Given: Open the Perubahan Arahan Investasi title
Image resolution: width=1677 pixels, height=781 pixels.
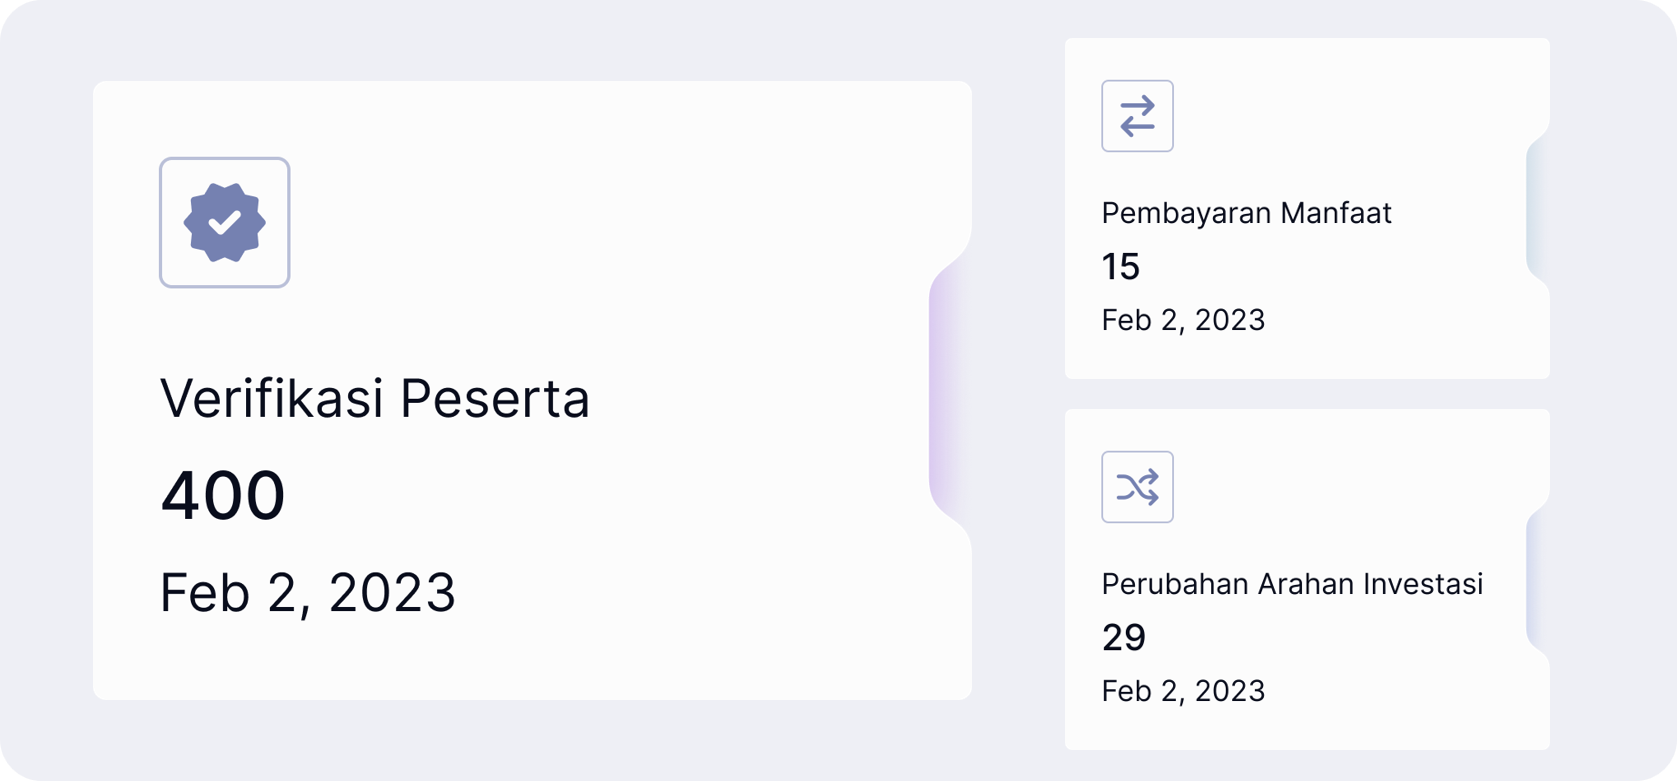Looking at the screenshot, I should 1292,584.
